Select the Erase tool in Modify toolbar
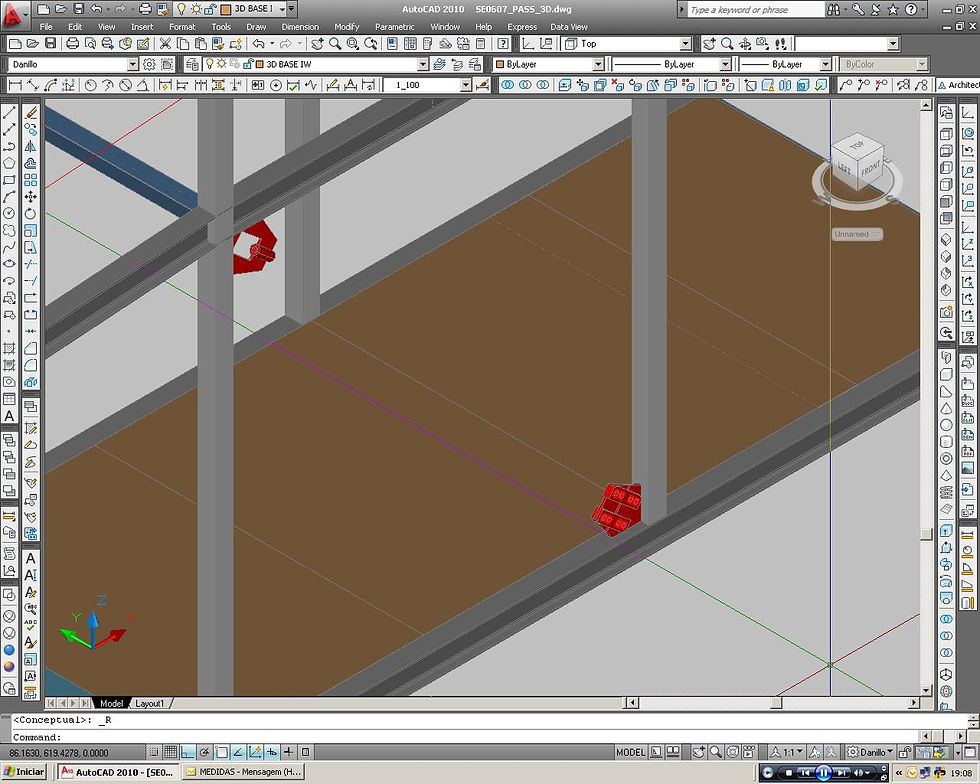 (31, 113)
